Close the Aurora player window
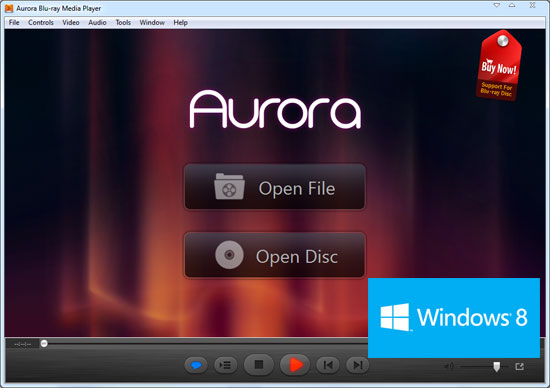The width and height of the screenshot is (550, 388). point(532,5)
